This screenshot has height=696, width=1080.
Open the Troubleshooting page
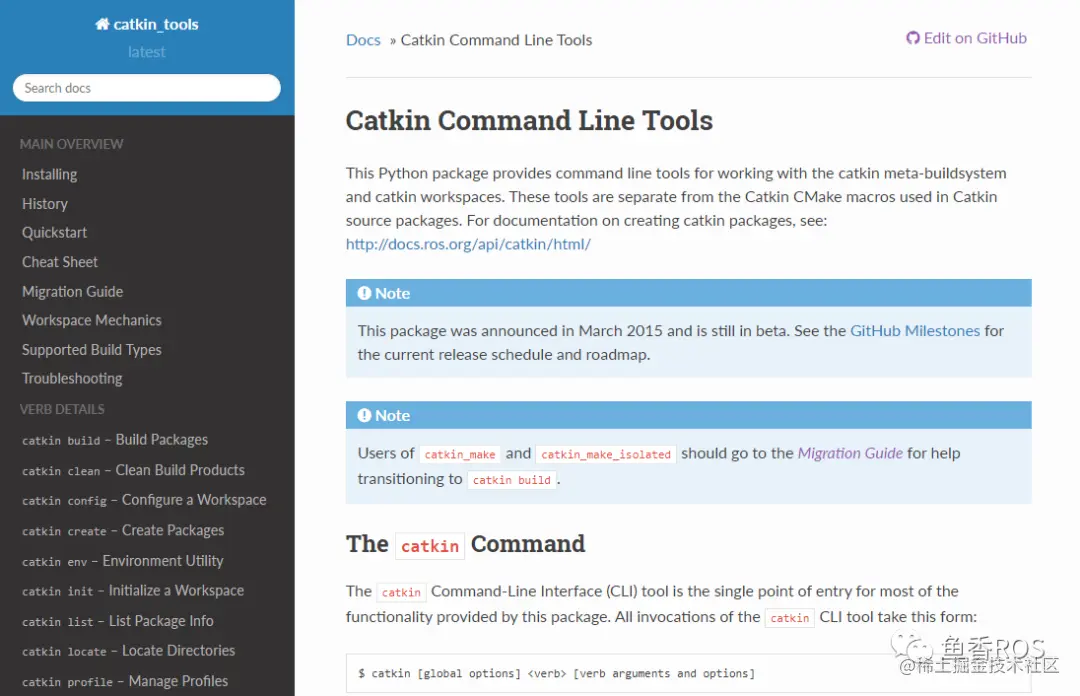click(x=72, y=378)
